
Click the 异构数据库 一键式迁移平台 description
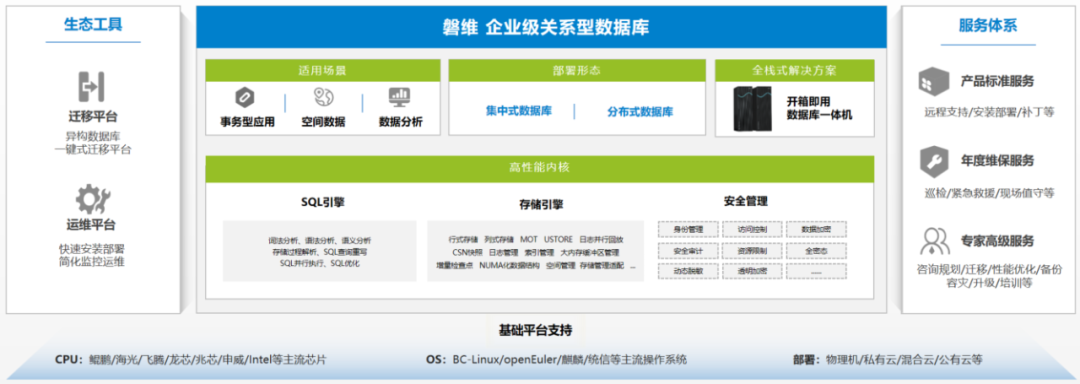tap(92, 142)
